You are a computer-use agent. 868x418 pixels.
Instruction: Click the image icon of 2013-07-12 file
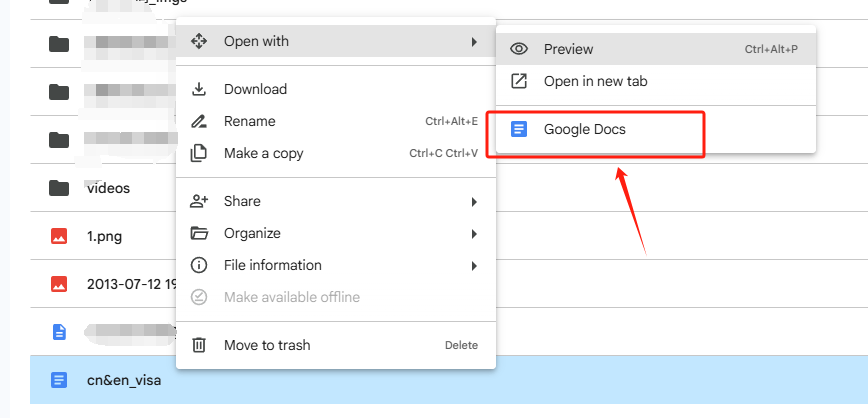[x=59, y=284]
